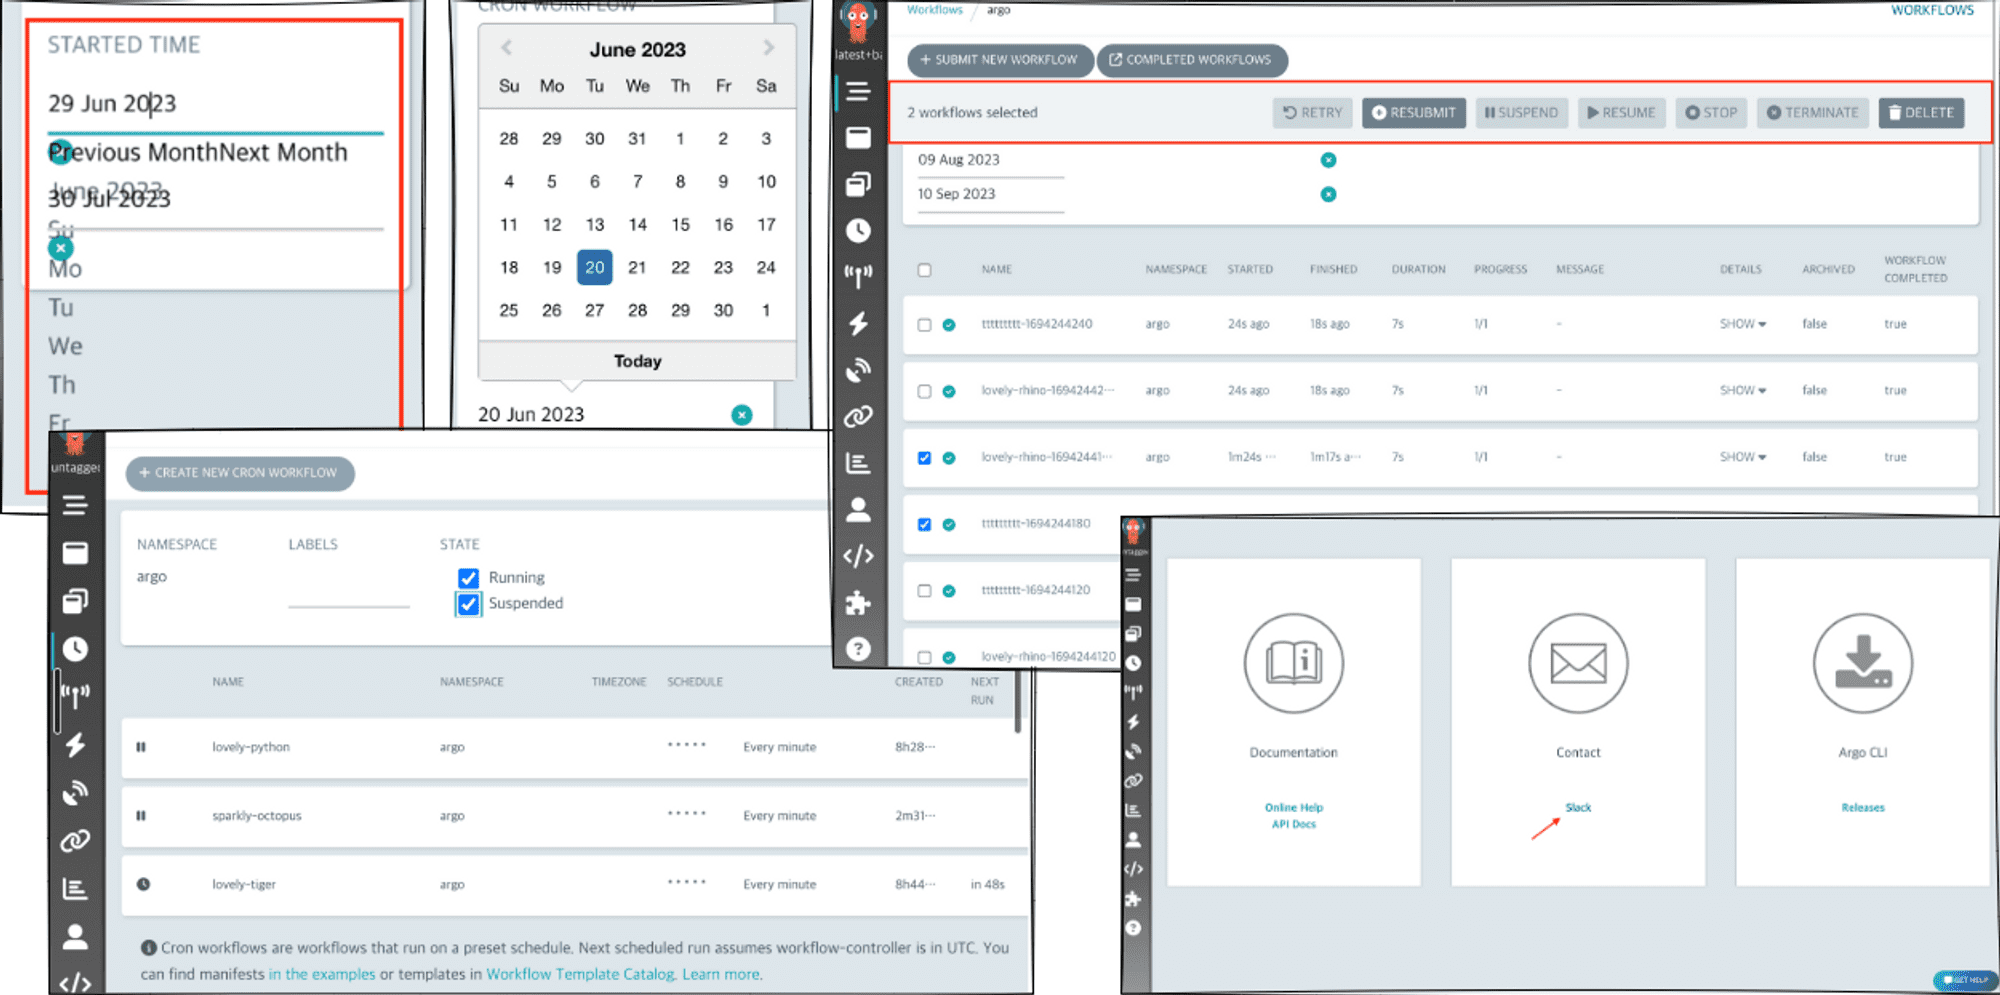Check the lovely-rhino-16942442 workflow checkbox
This screenshot has width=2000, height=995.
(x=924, y=391)
